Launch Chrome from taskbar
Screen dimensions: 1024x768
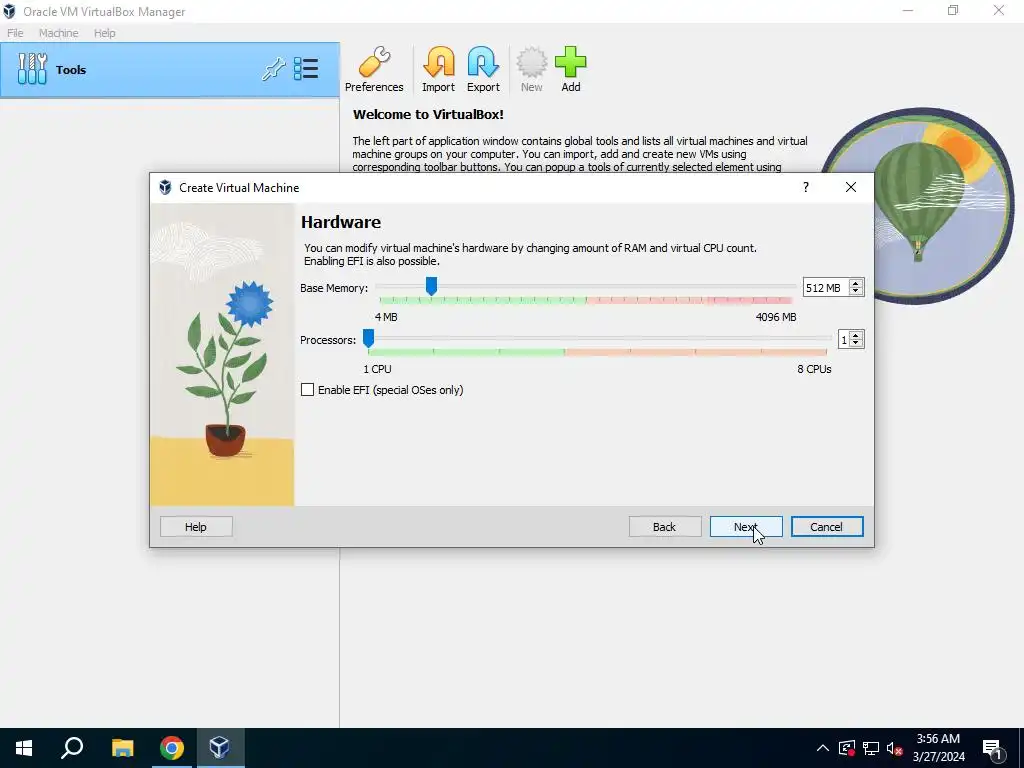tap(172, 748)
